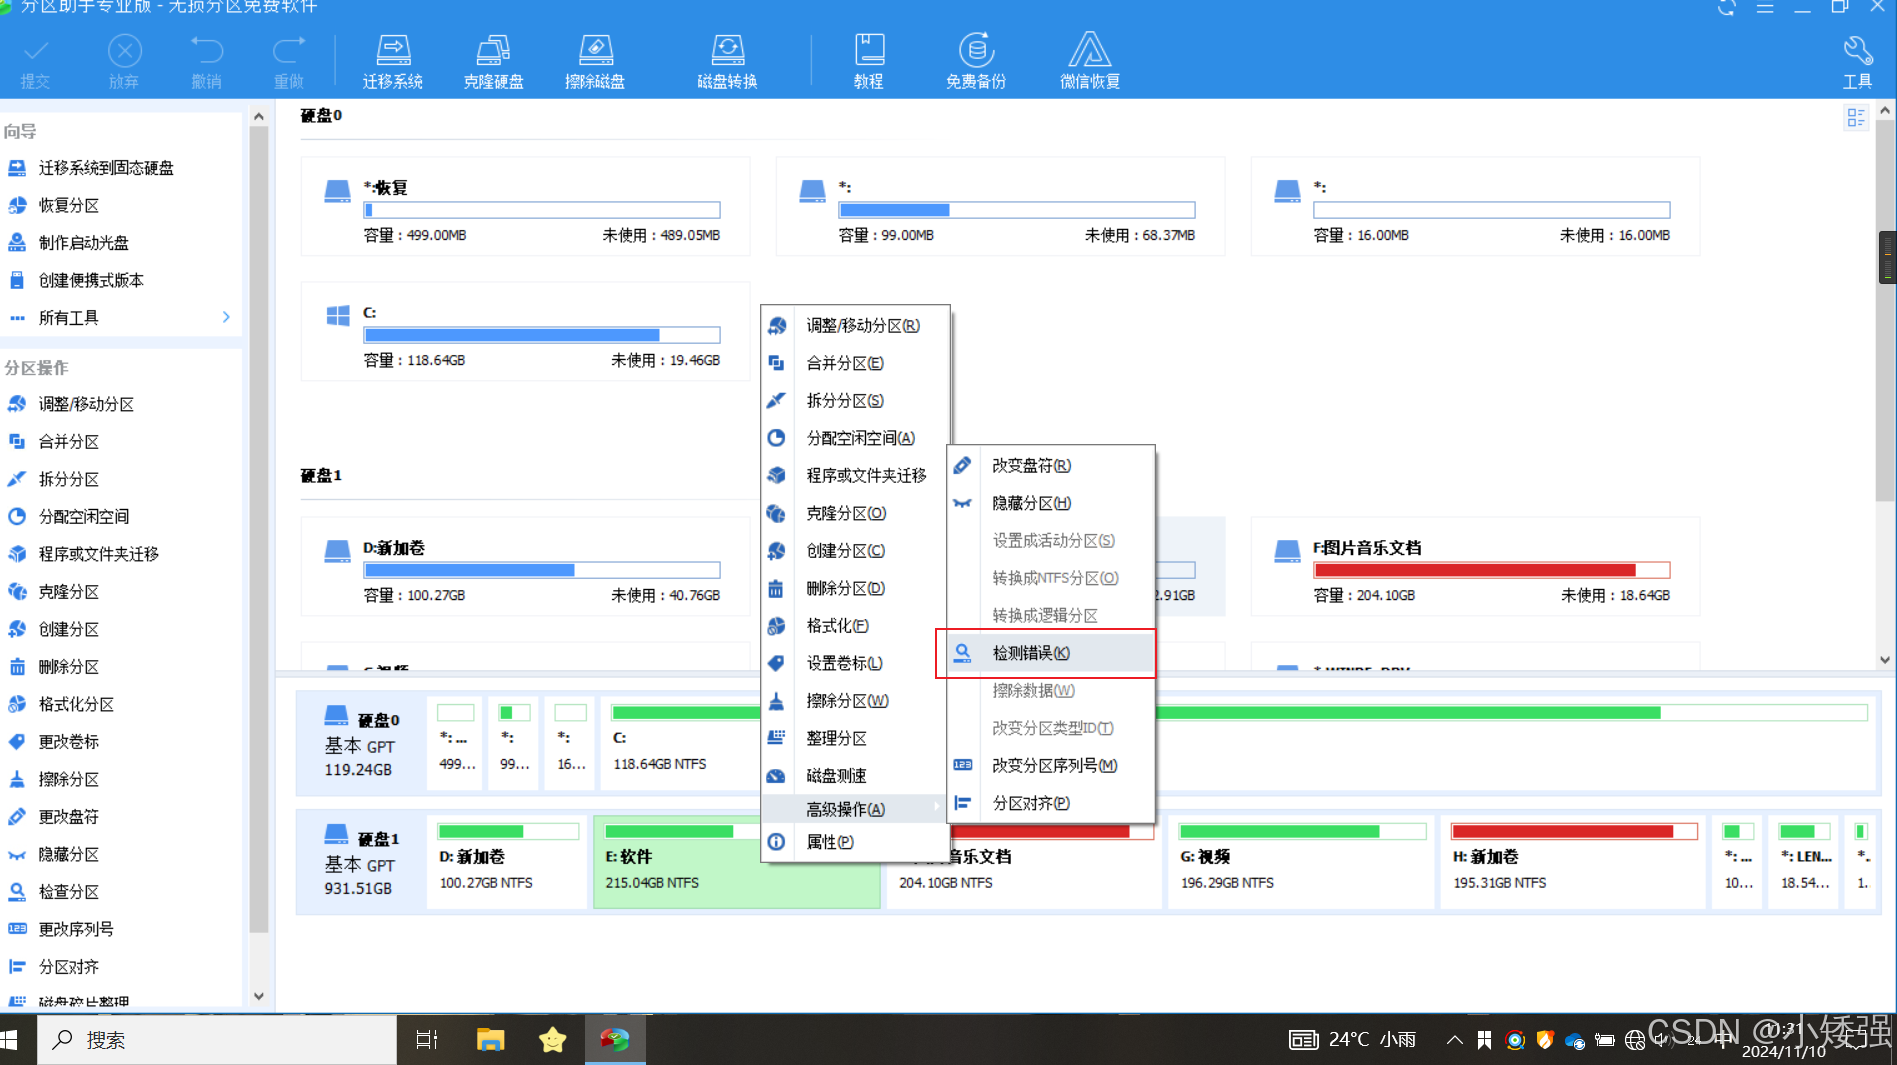Open 微信恢复 from the toolbar
Screen dimensions: 1897x1065
[1090, 61]
